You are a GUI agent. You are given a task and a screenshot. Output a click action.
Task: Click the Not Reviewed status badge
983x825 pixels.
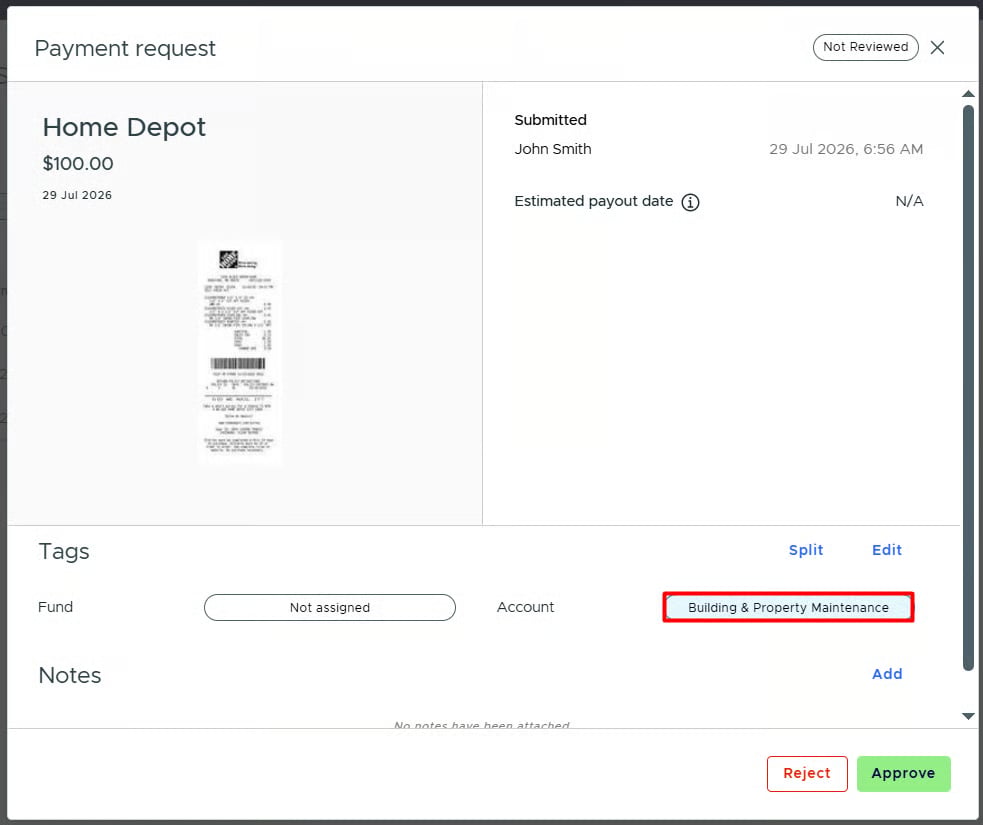point(865,47)
